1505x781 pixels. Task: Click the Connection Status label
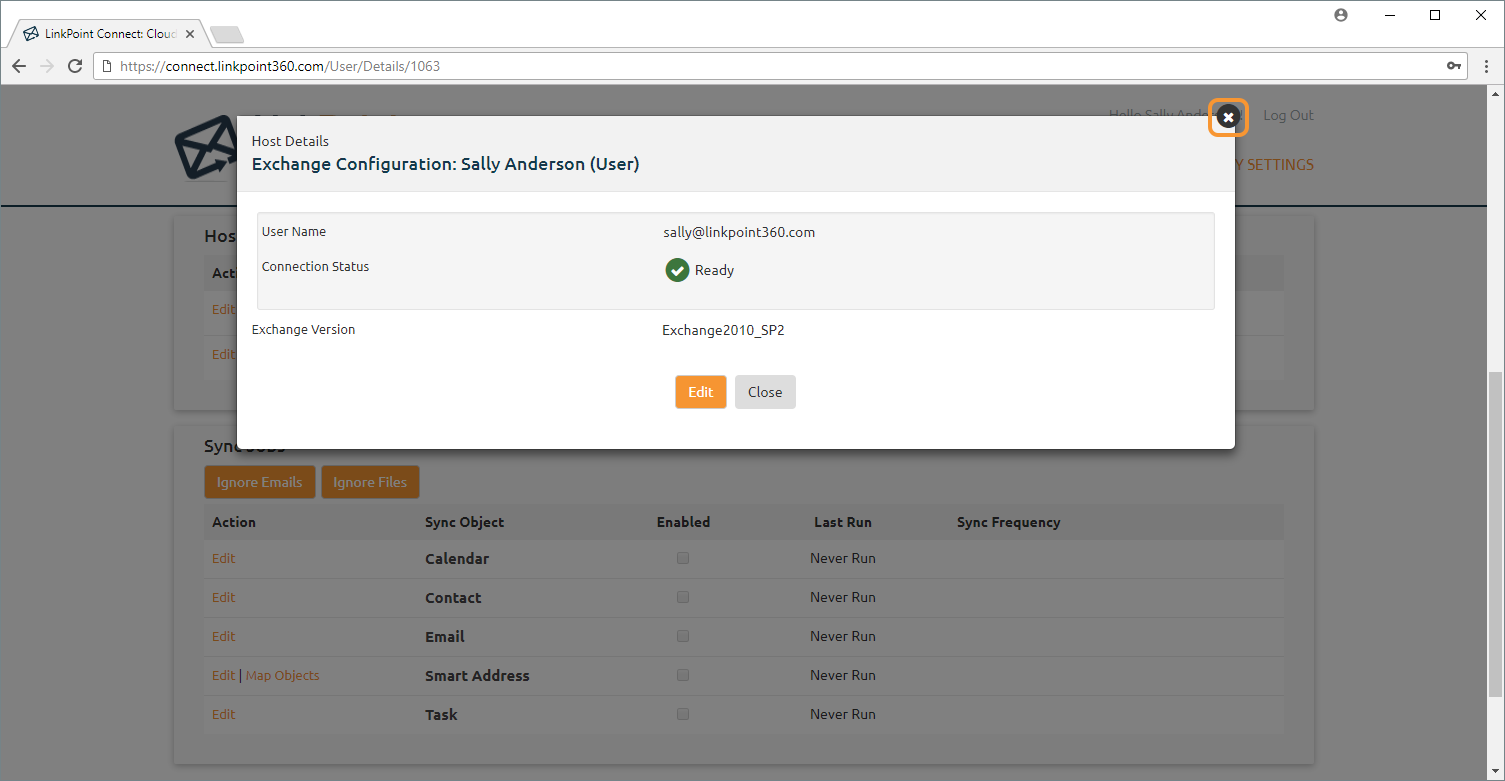[x=316, y=267]
